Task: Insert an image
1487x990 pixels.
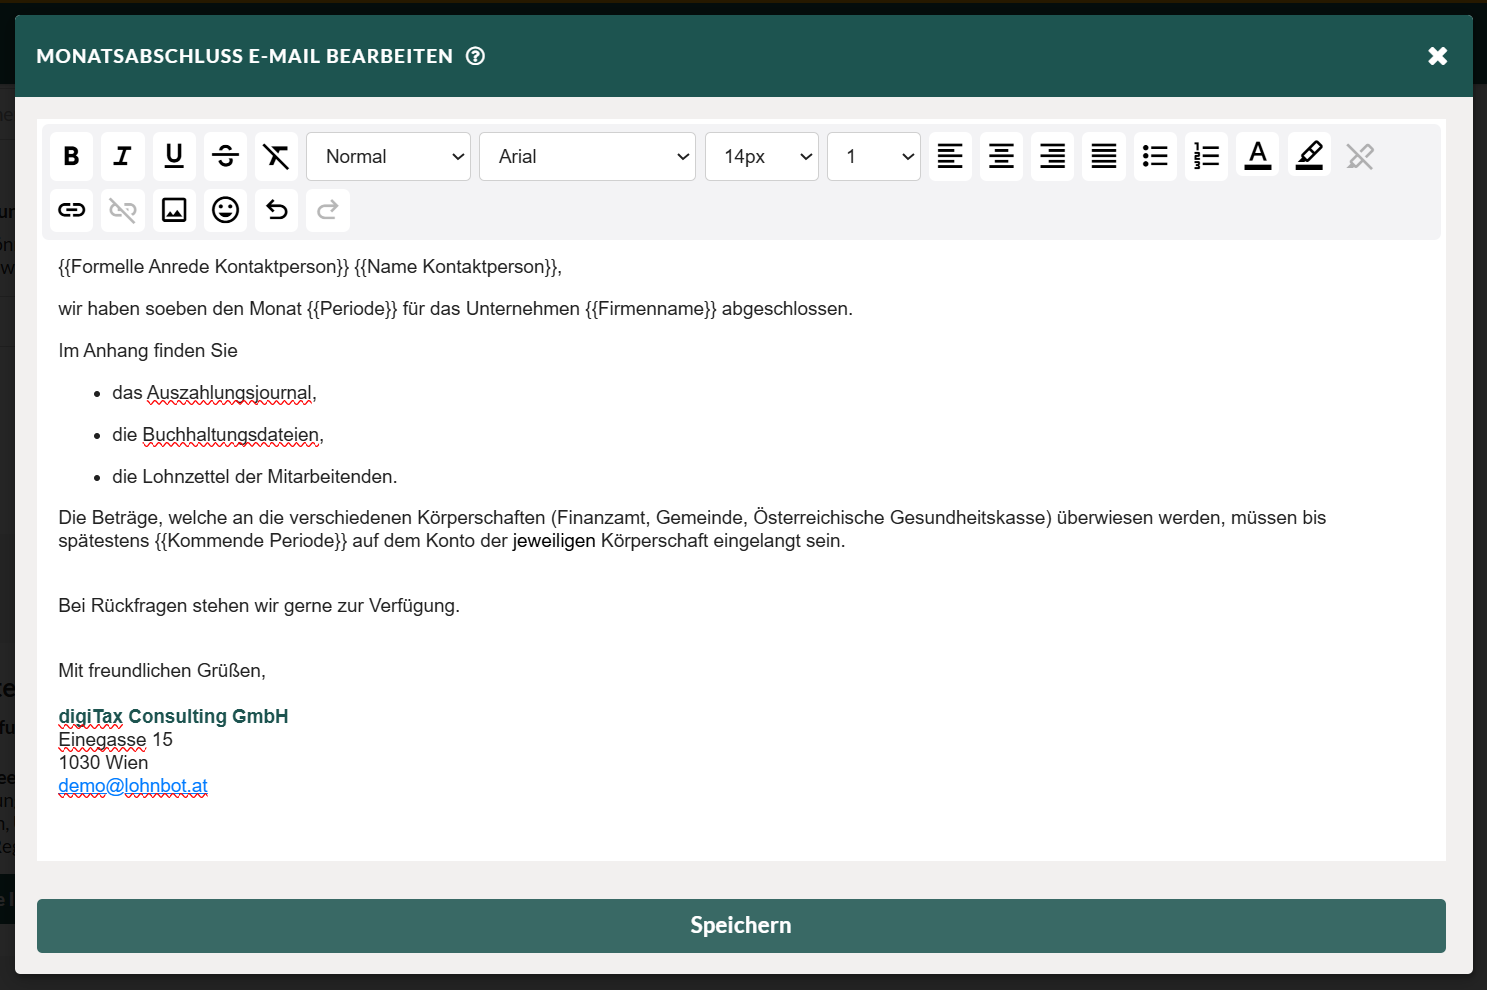Action: coord(174,210)
